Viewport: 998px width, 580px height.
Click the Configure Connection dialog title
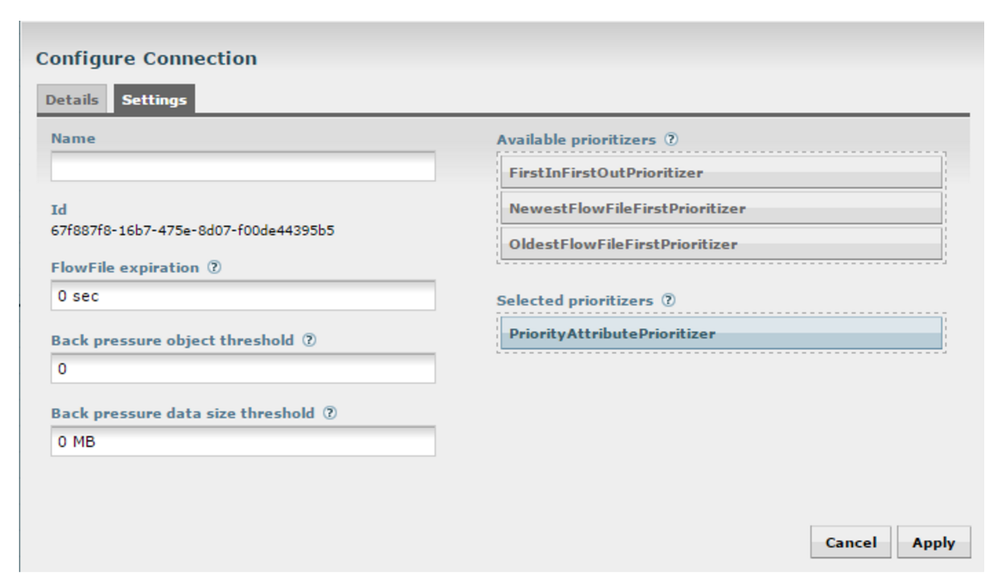pyautogui.click(x=146, y=58)
